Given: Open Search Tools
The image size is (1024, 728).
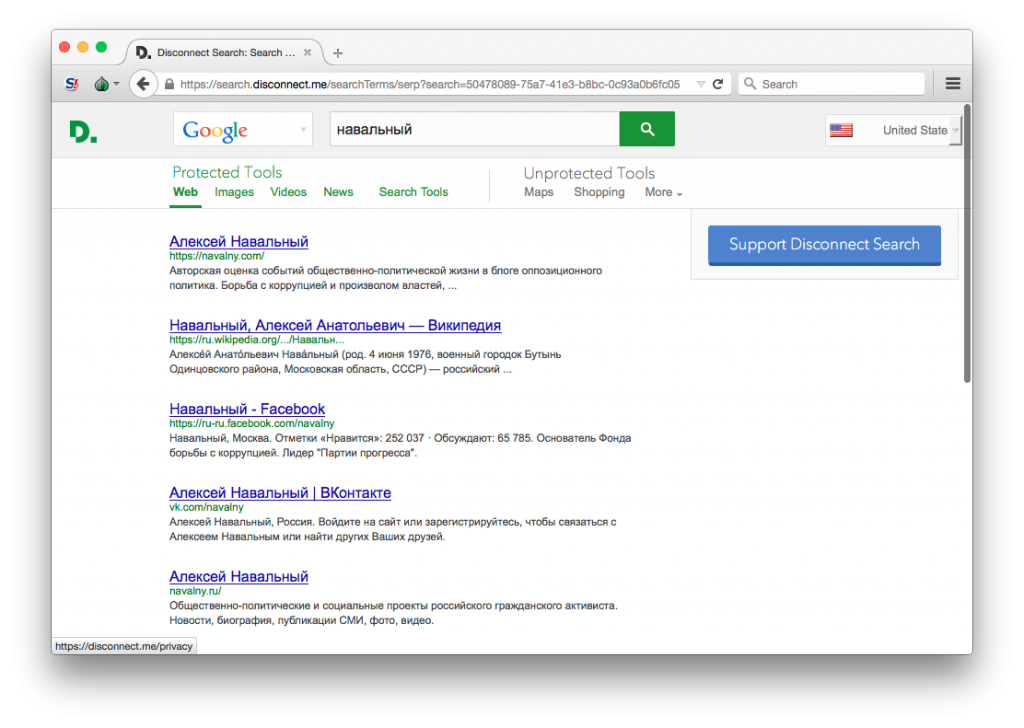Looking at the screenshot, I should pyautogui.click(x=413, y=192).
